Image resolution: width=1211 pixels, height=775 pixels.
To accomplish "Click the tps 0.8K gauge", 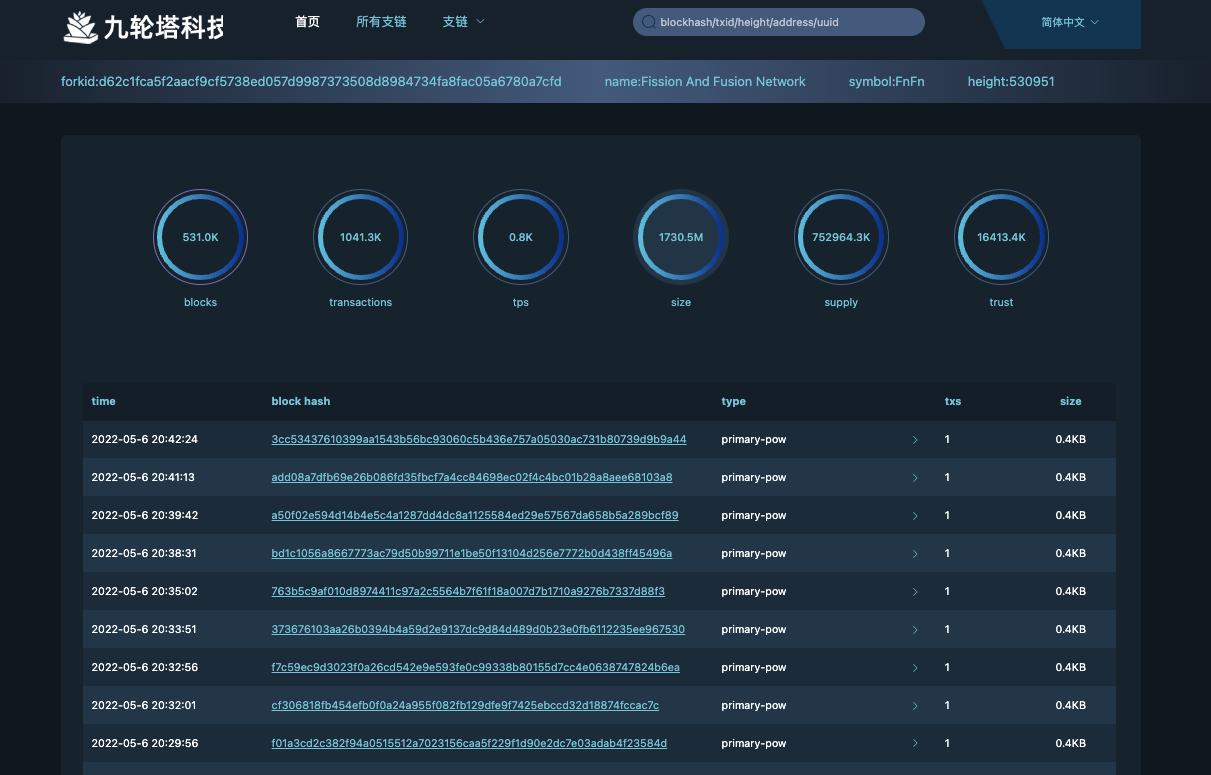I will click(520, 238).
